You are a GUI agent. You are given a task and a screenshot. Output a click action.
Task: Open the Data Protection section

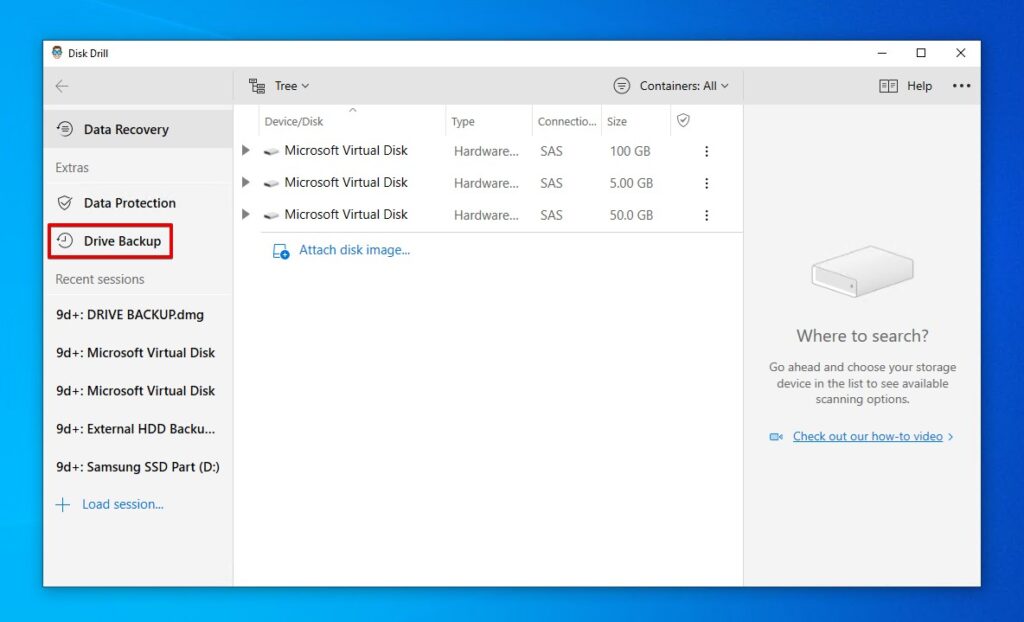128,203
